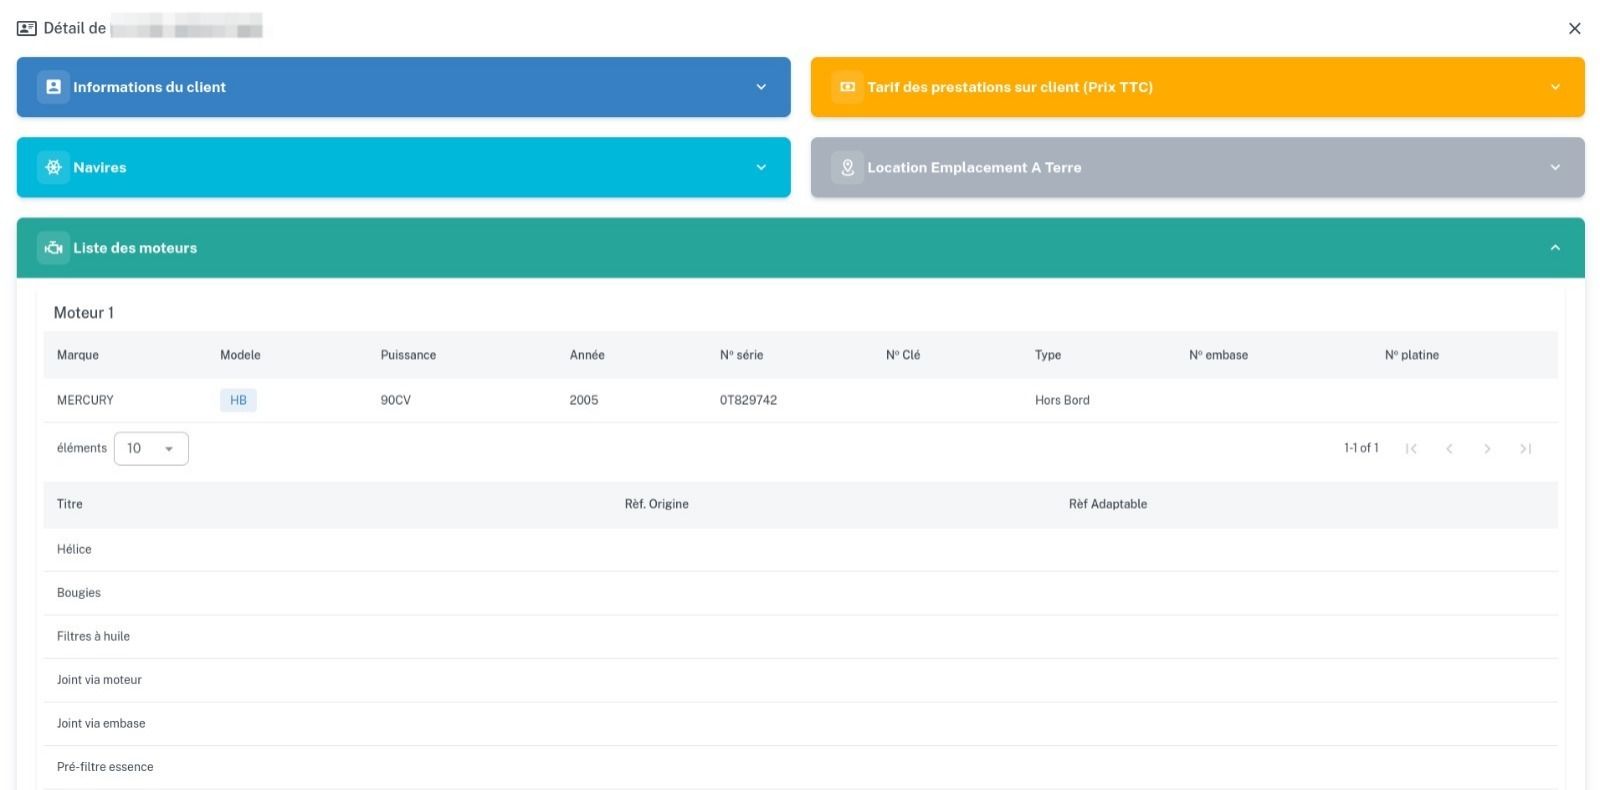Click the Marque column header

point(78,355)
